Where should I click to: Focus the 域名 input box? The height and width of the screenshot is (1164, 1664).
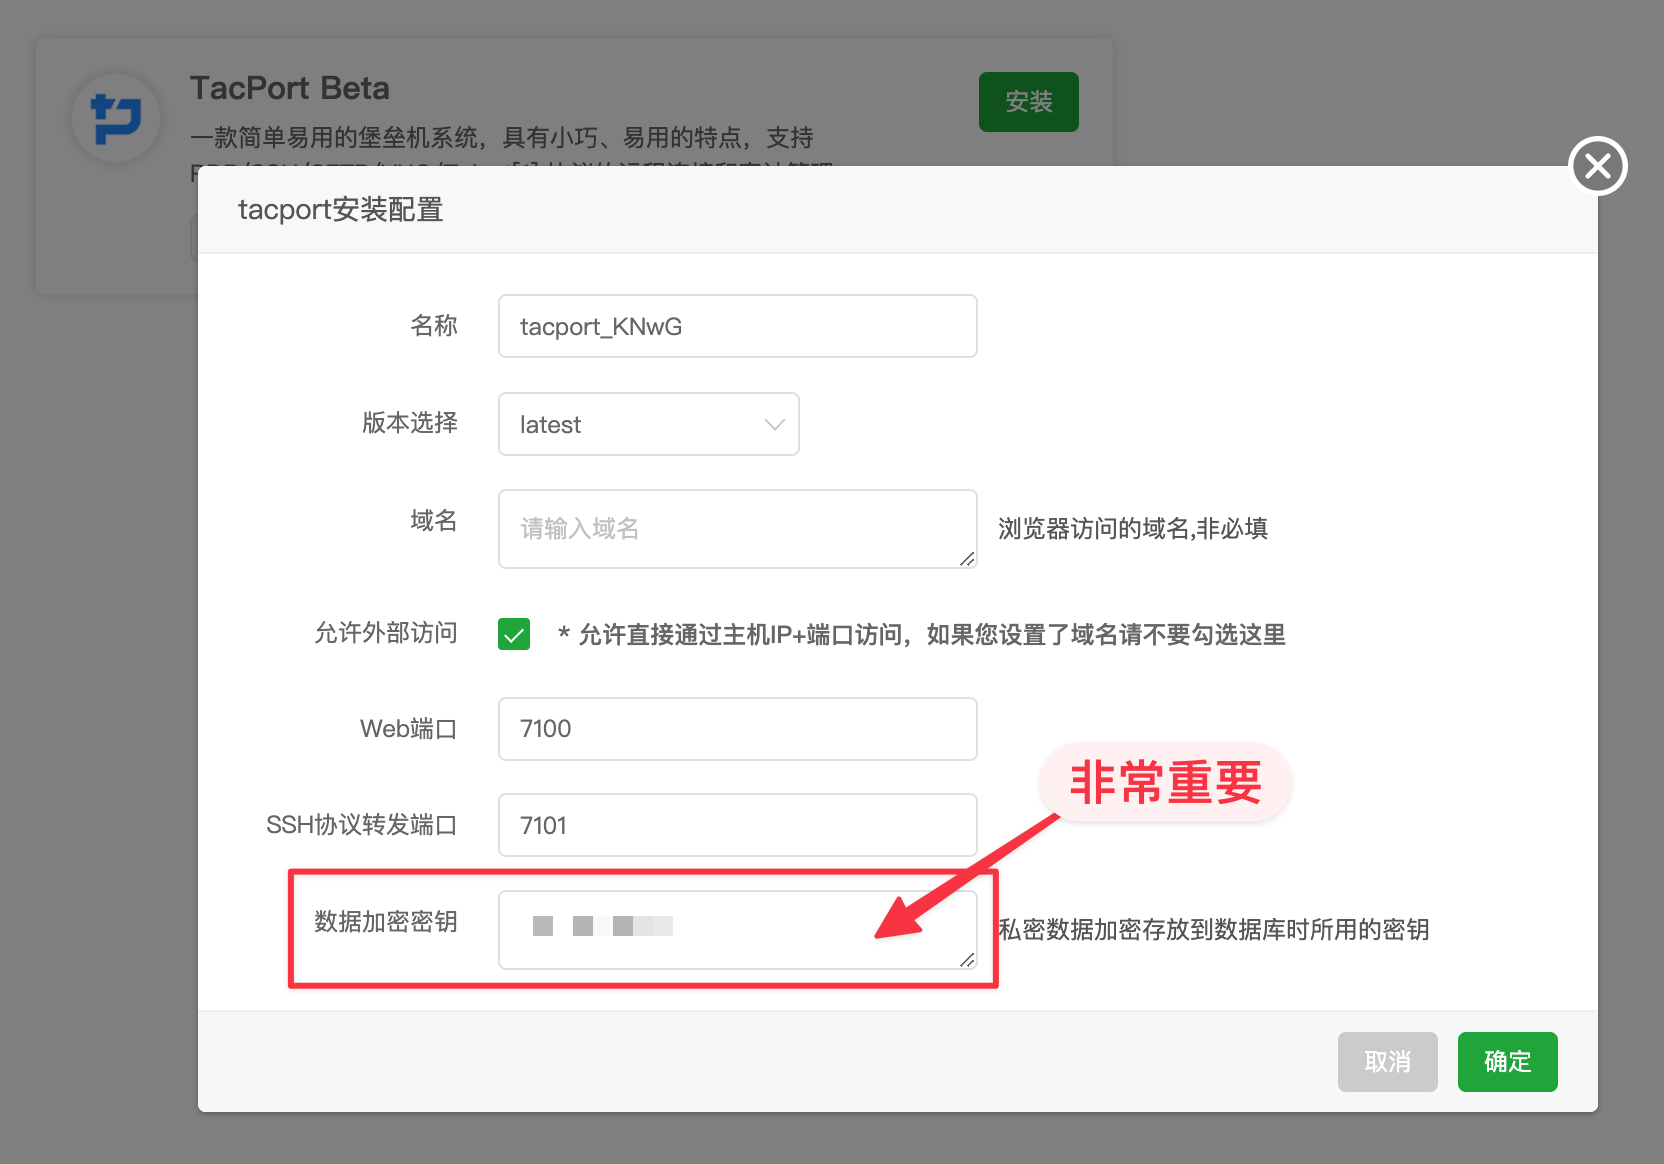[x=738, y=529]
